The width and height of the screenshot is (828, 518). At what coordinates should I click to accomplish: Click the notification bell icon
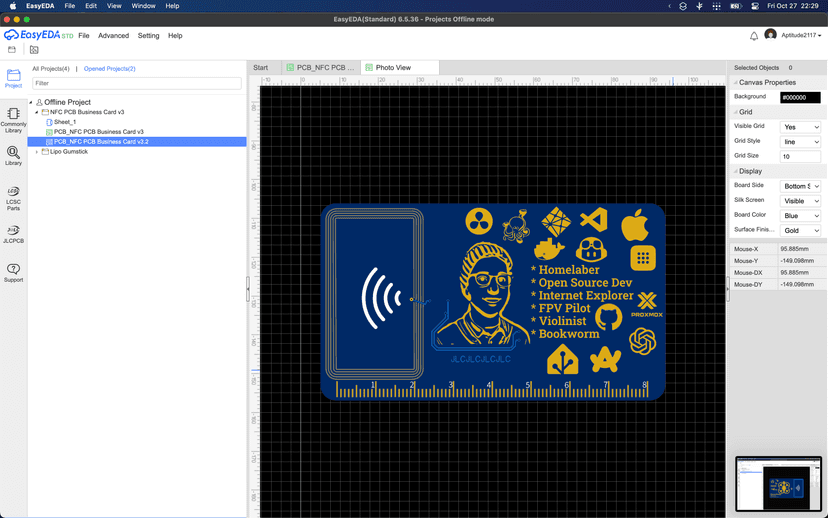tap(754, 36)
